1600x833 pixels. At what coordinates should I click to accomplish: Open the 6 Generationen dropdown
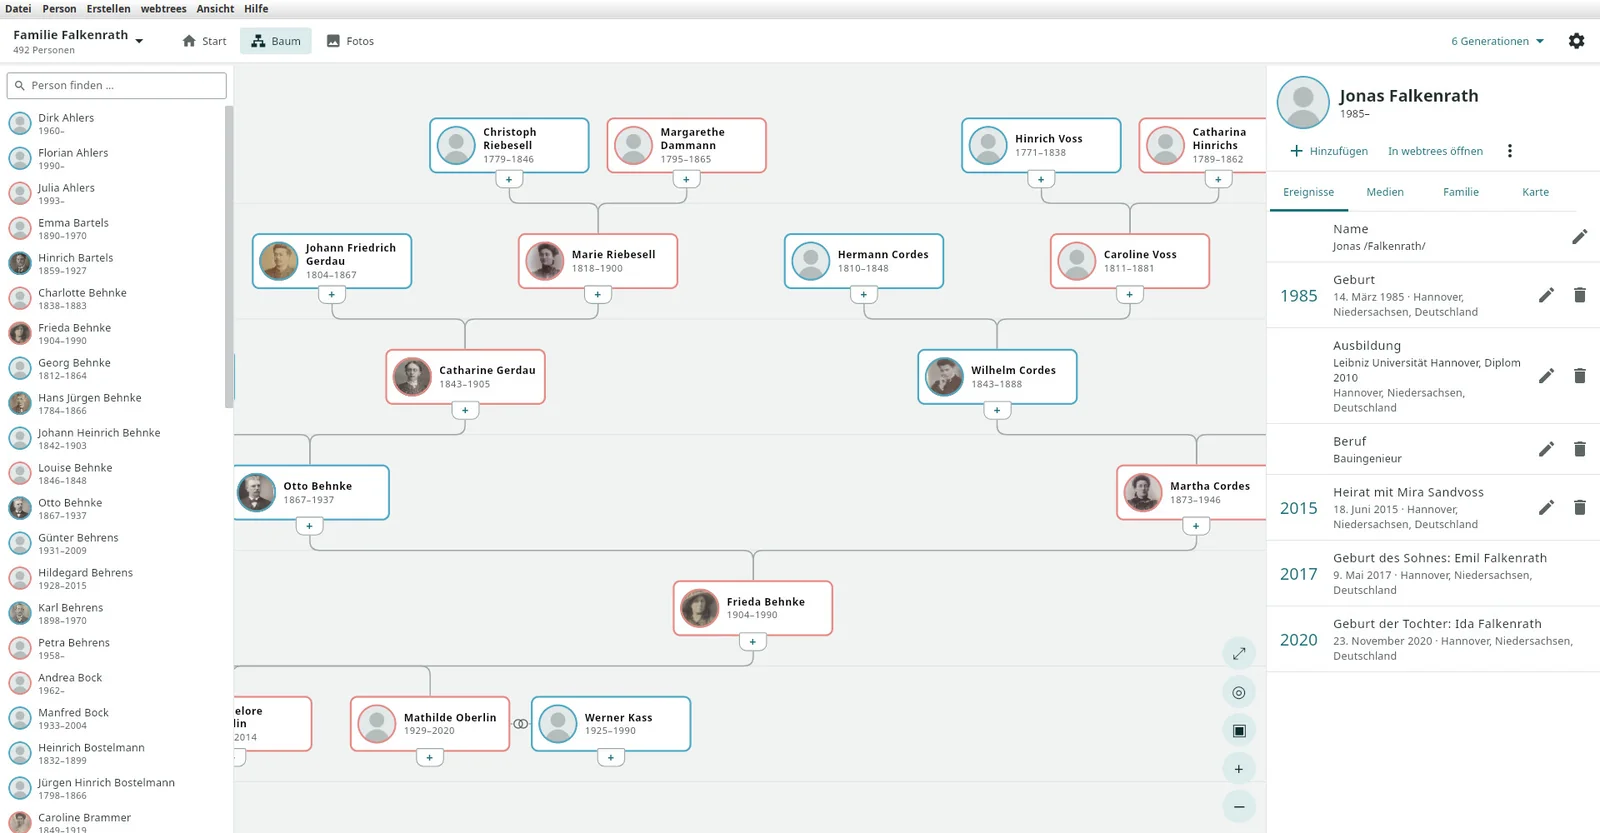coord(1497,41)
